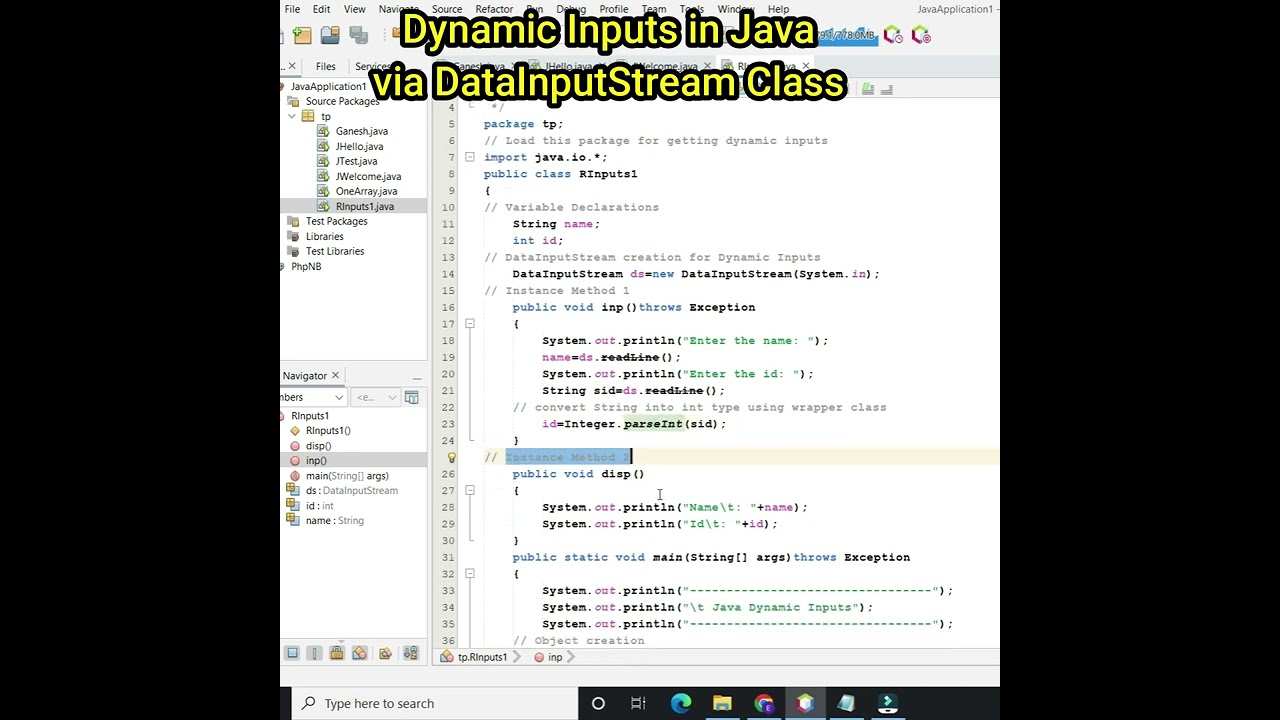Click tp.RInputs1 in the breadcrumb bar

[x=482, y=657]
